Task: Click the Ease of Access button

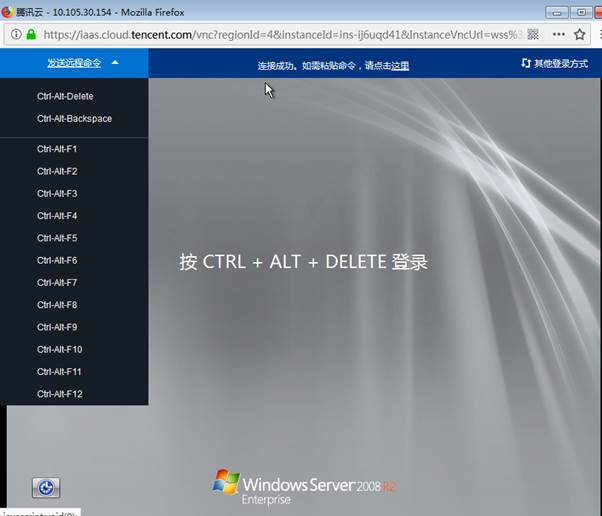Action: [x=45, y=487]
